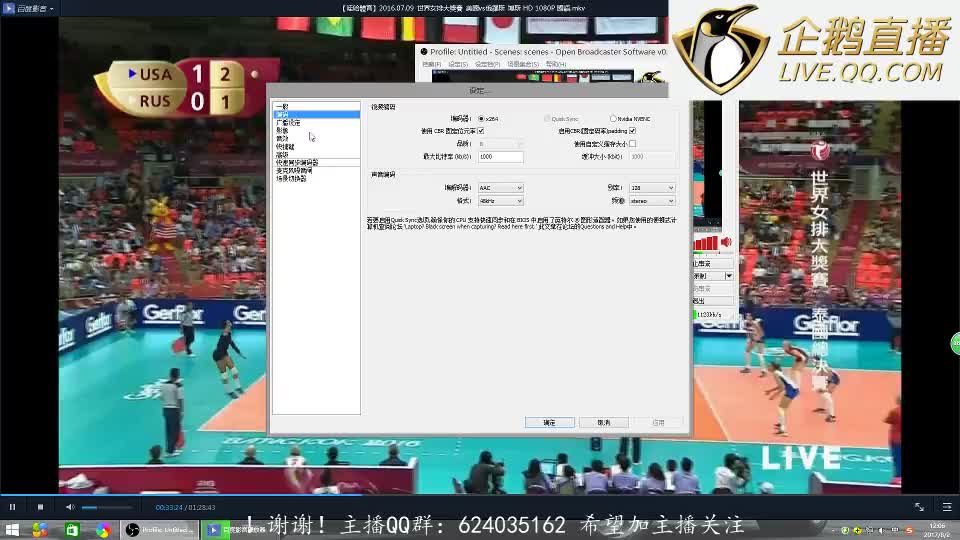Click the fullscreen icon in the player bar
The image size is (960, 540).
(919, 507)
